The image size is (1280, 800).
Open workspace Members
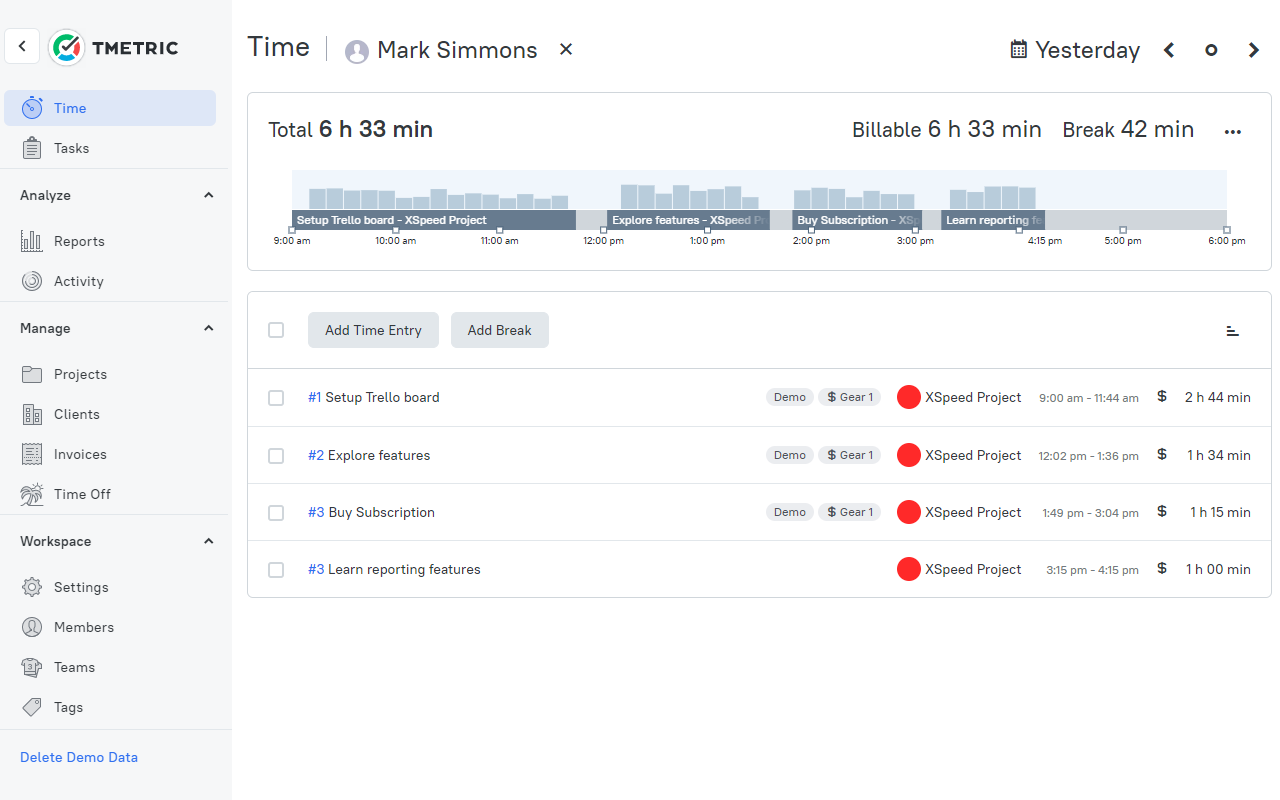[83, 627]
